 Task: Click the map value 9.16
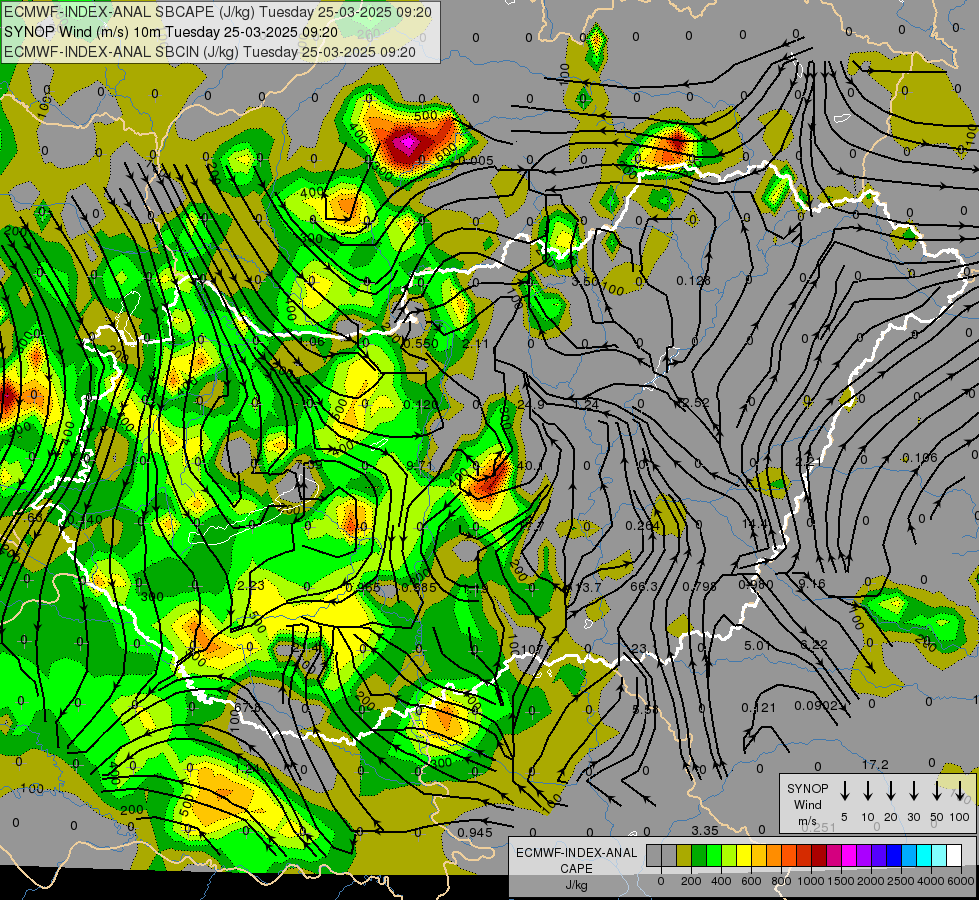point(812,583)
